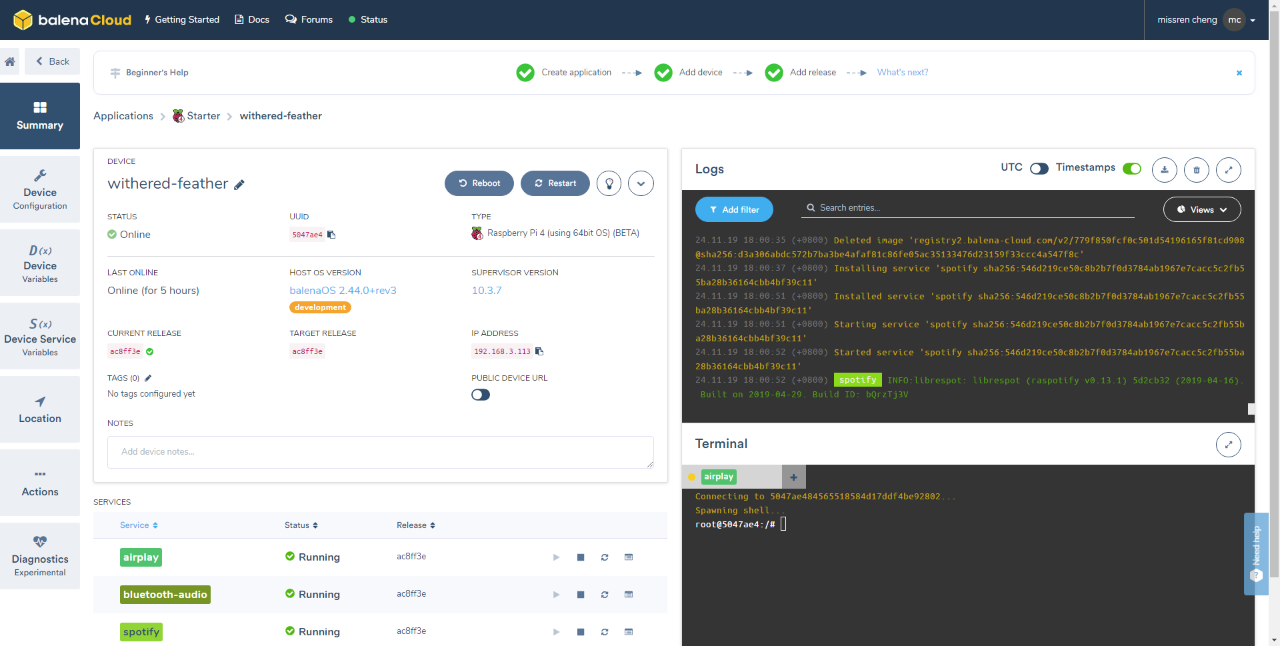Sort services by Status column
The width and height of the screenshot is (1280, 646).
[301, 525]
